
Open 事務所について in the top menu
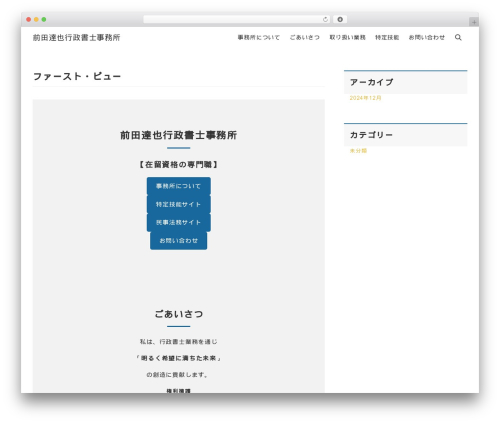(x=259, y=37)
